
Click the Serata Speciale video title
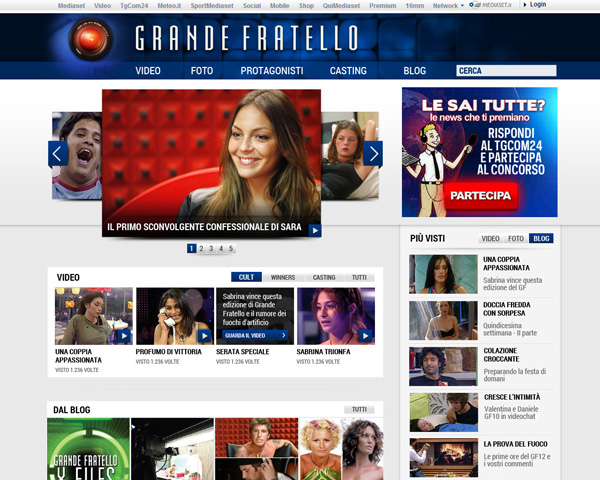(243, 352)
